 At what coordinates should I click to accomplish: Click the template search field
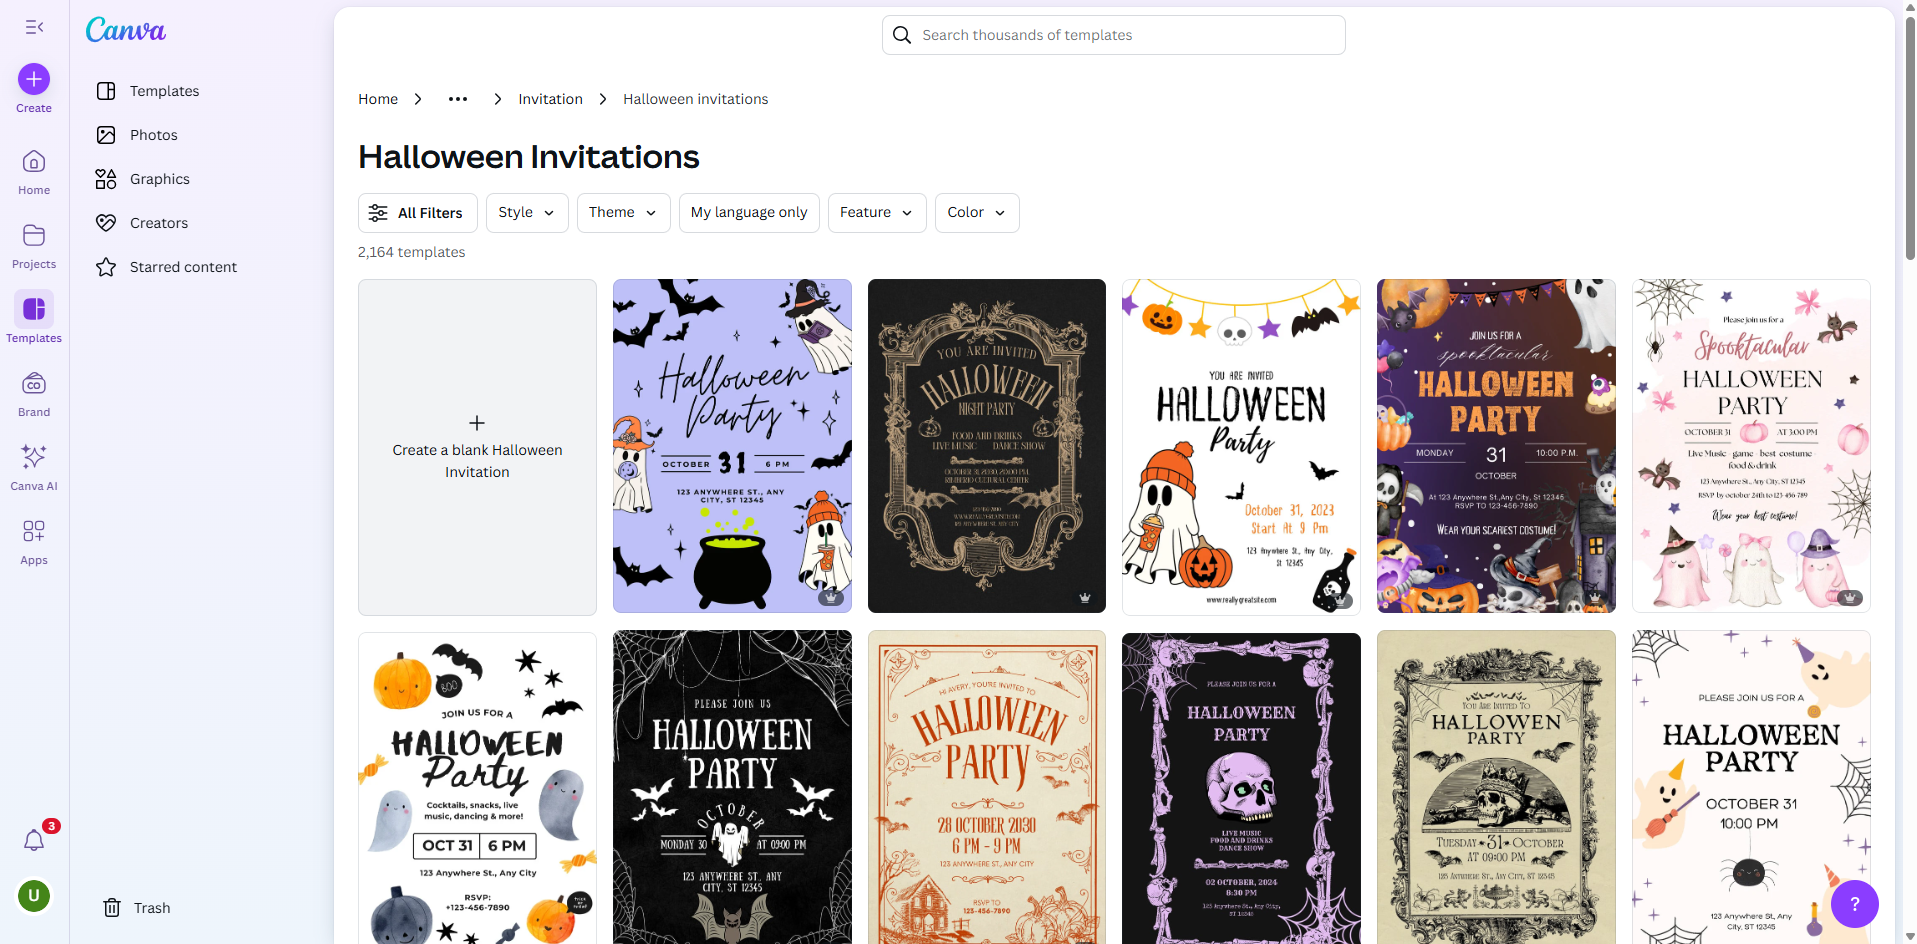click(x=1112, y=34)
